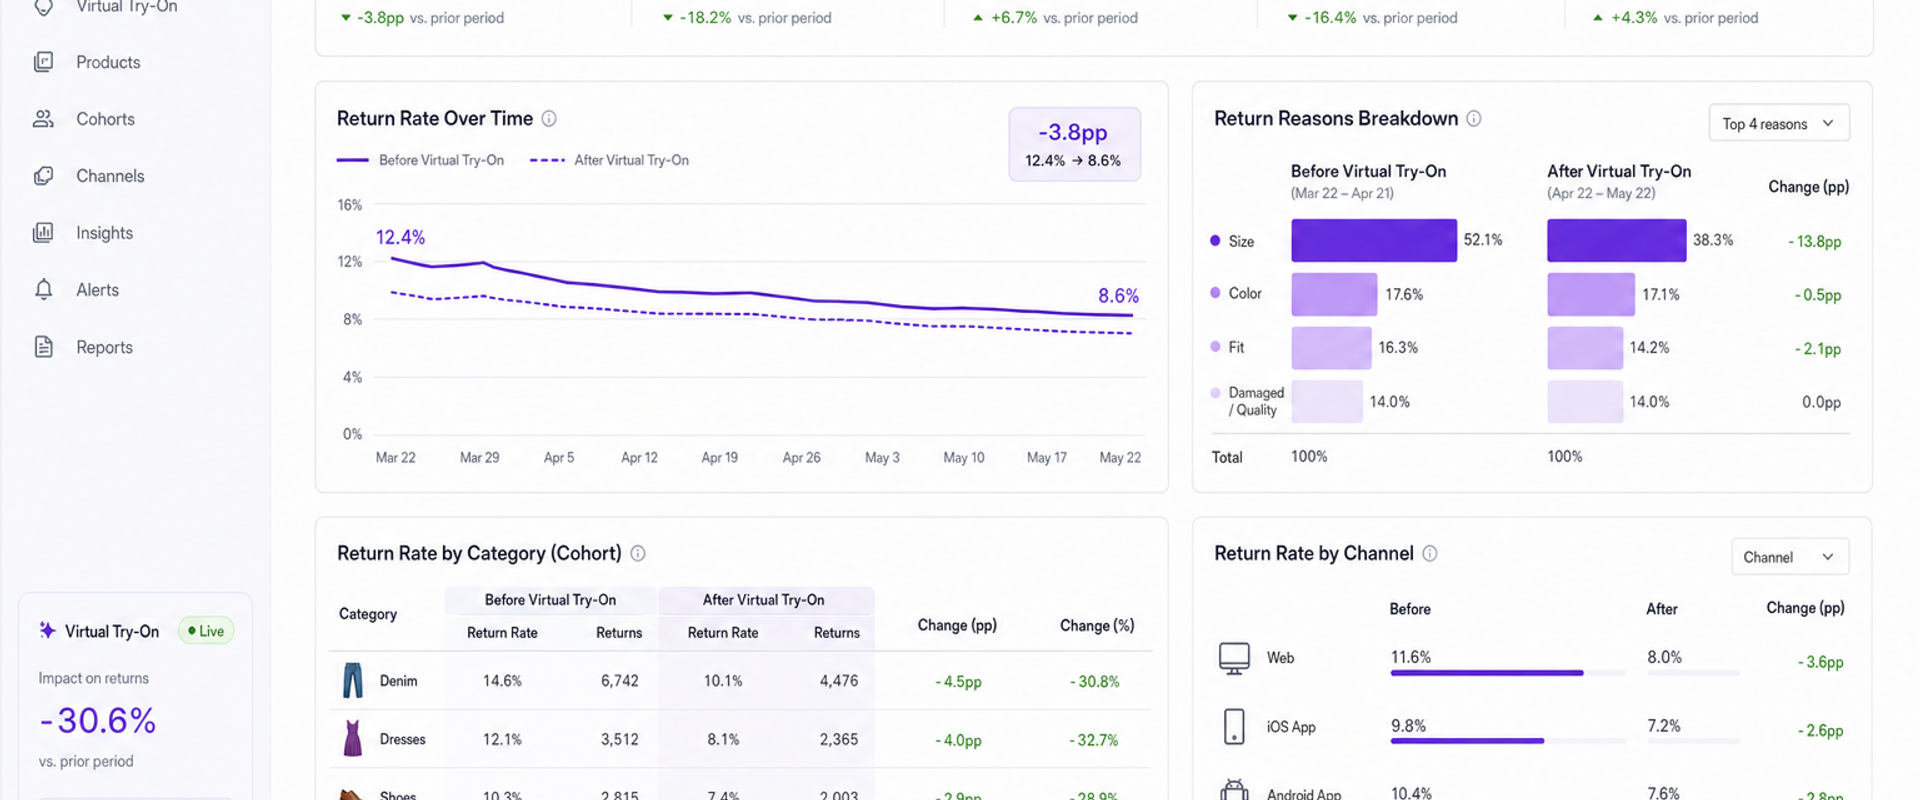This screenshot has width=1920, height=800.
Task: Click the May 22 axis label
Action: 1120,457
